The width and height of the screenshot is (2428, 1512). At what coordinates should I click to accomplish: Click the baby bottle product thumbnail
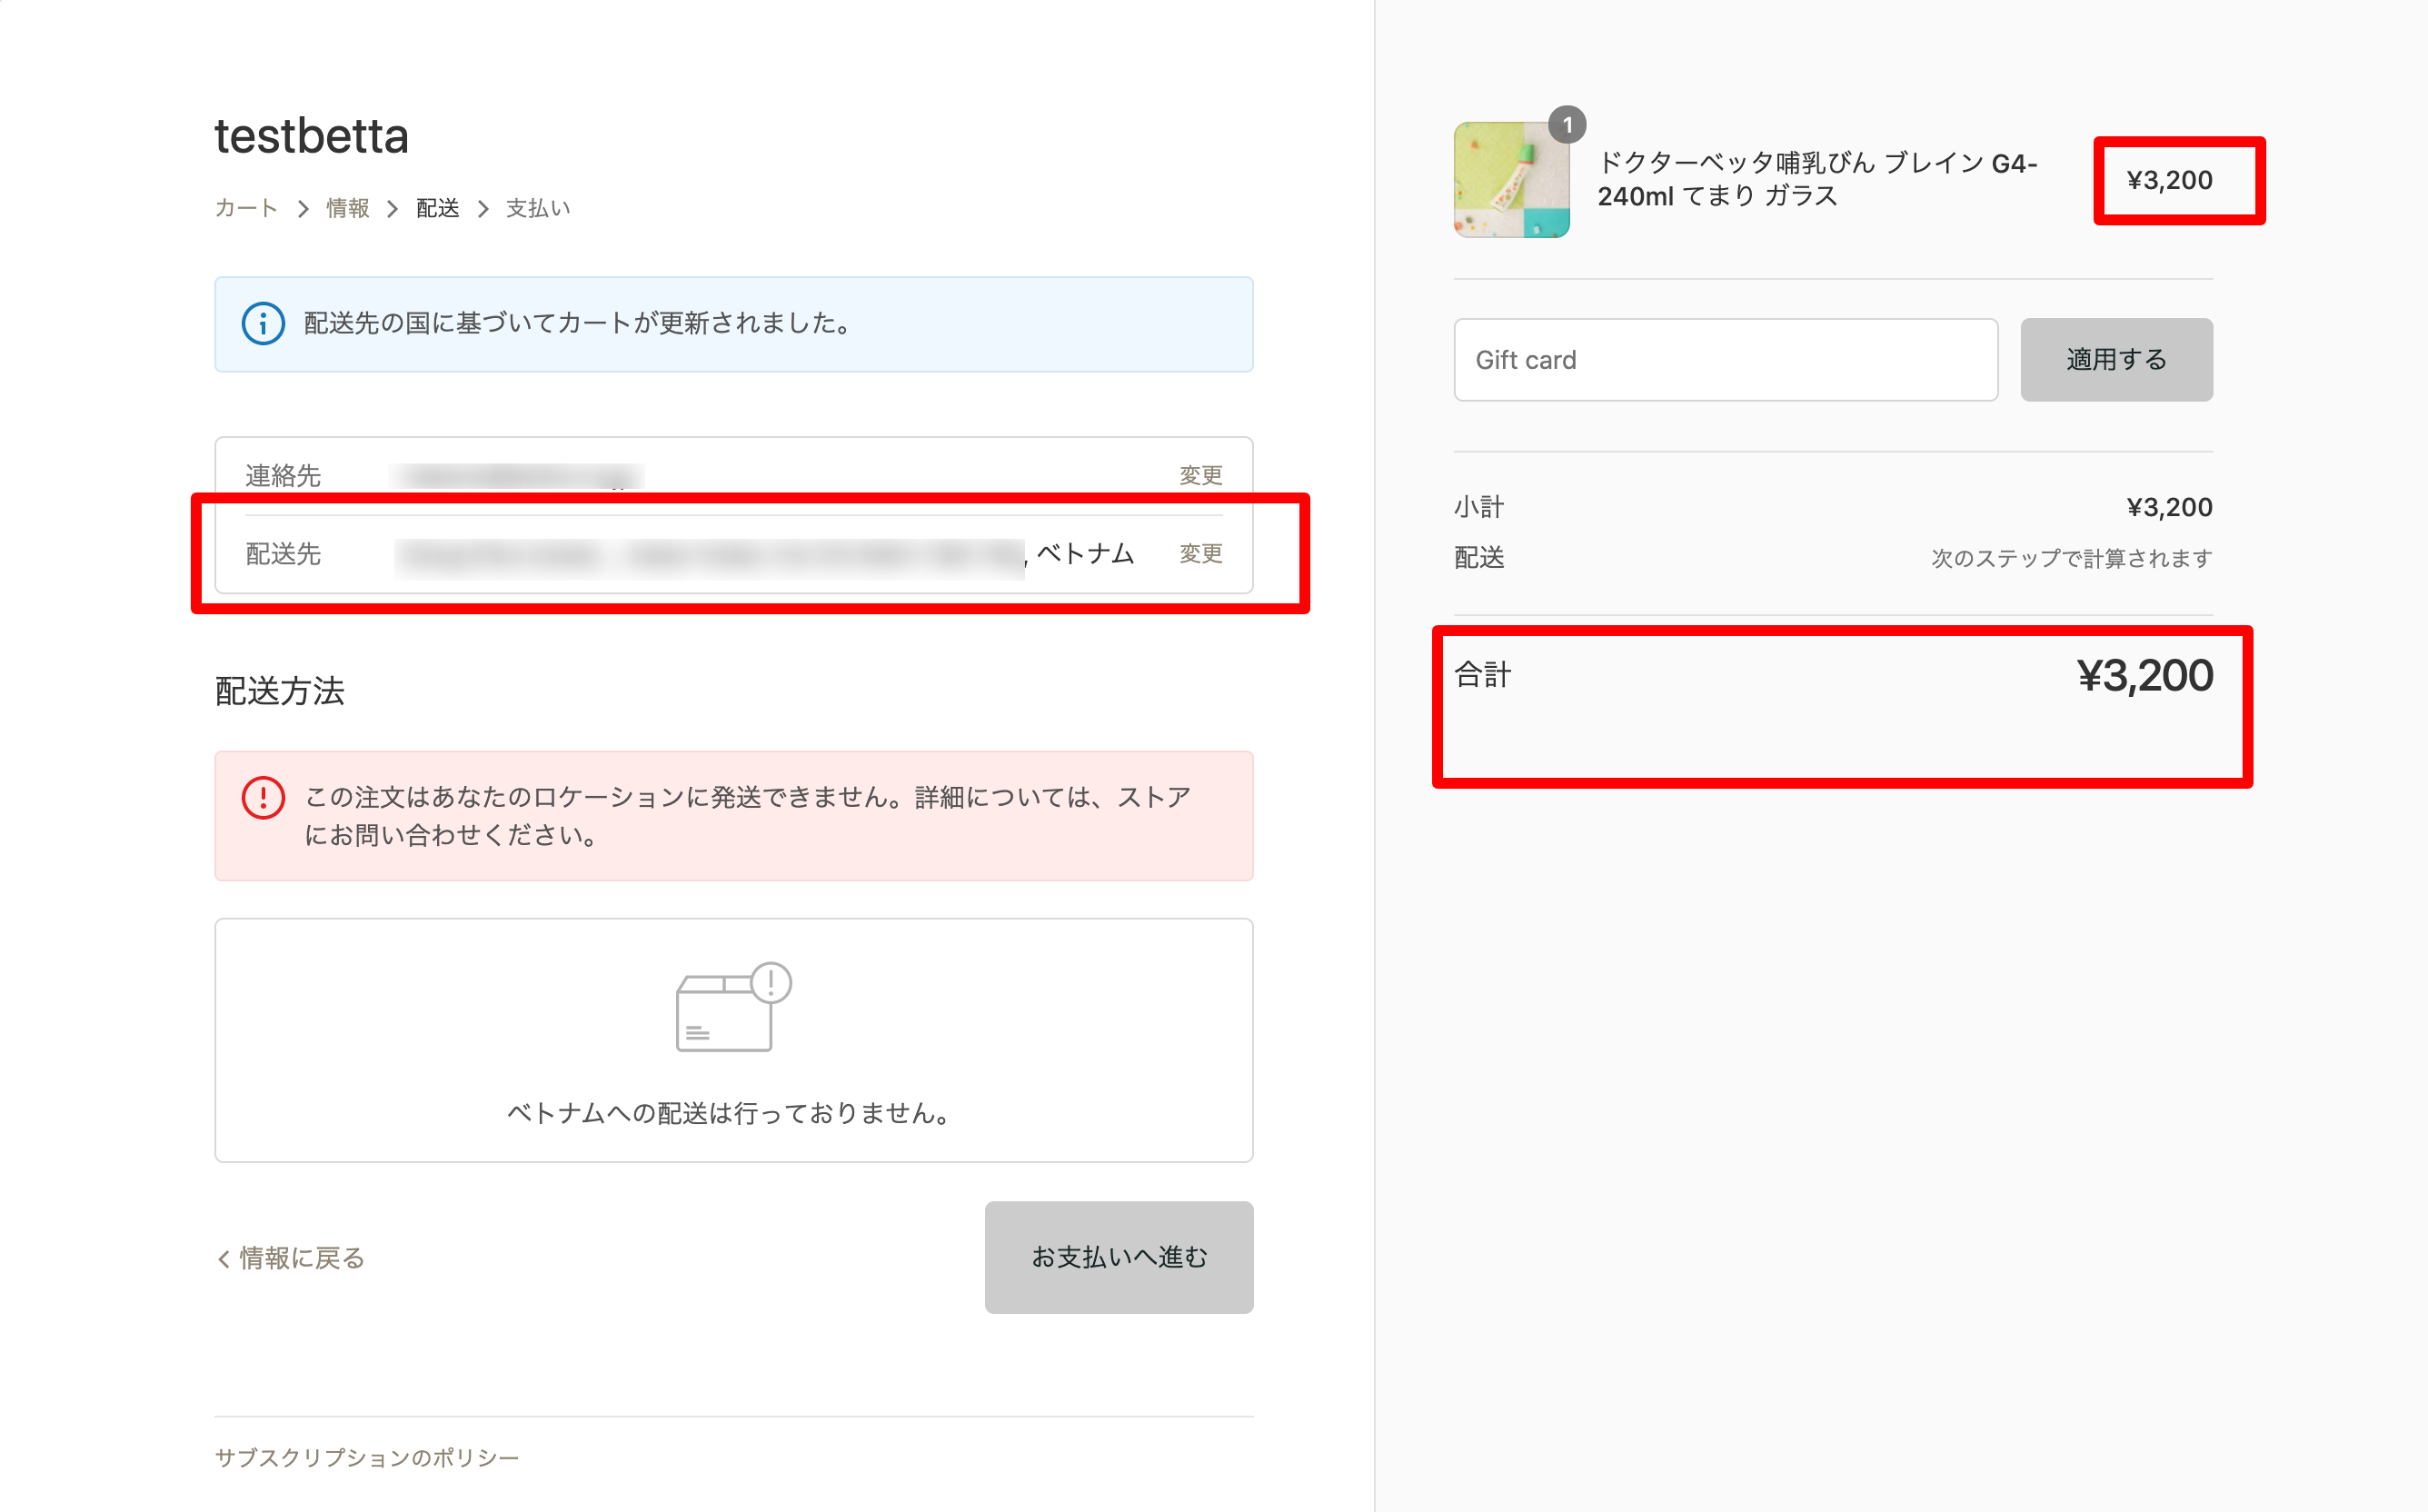pos(1510,181)
